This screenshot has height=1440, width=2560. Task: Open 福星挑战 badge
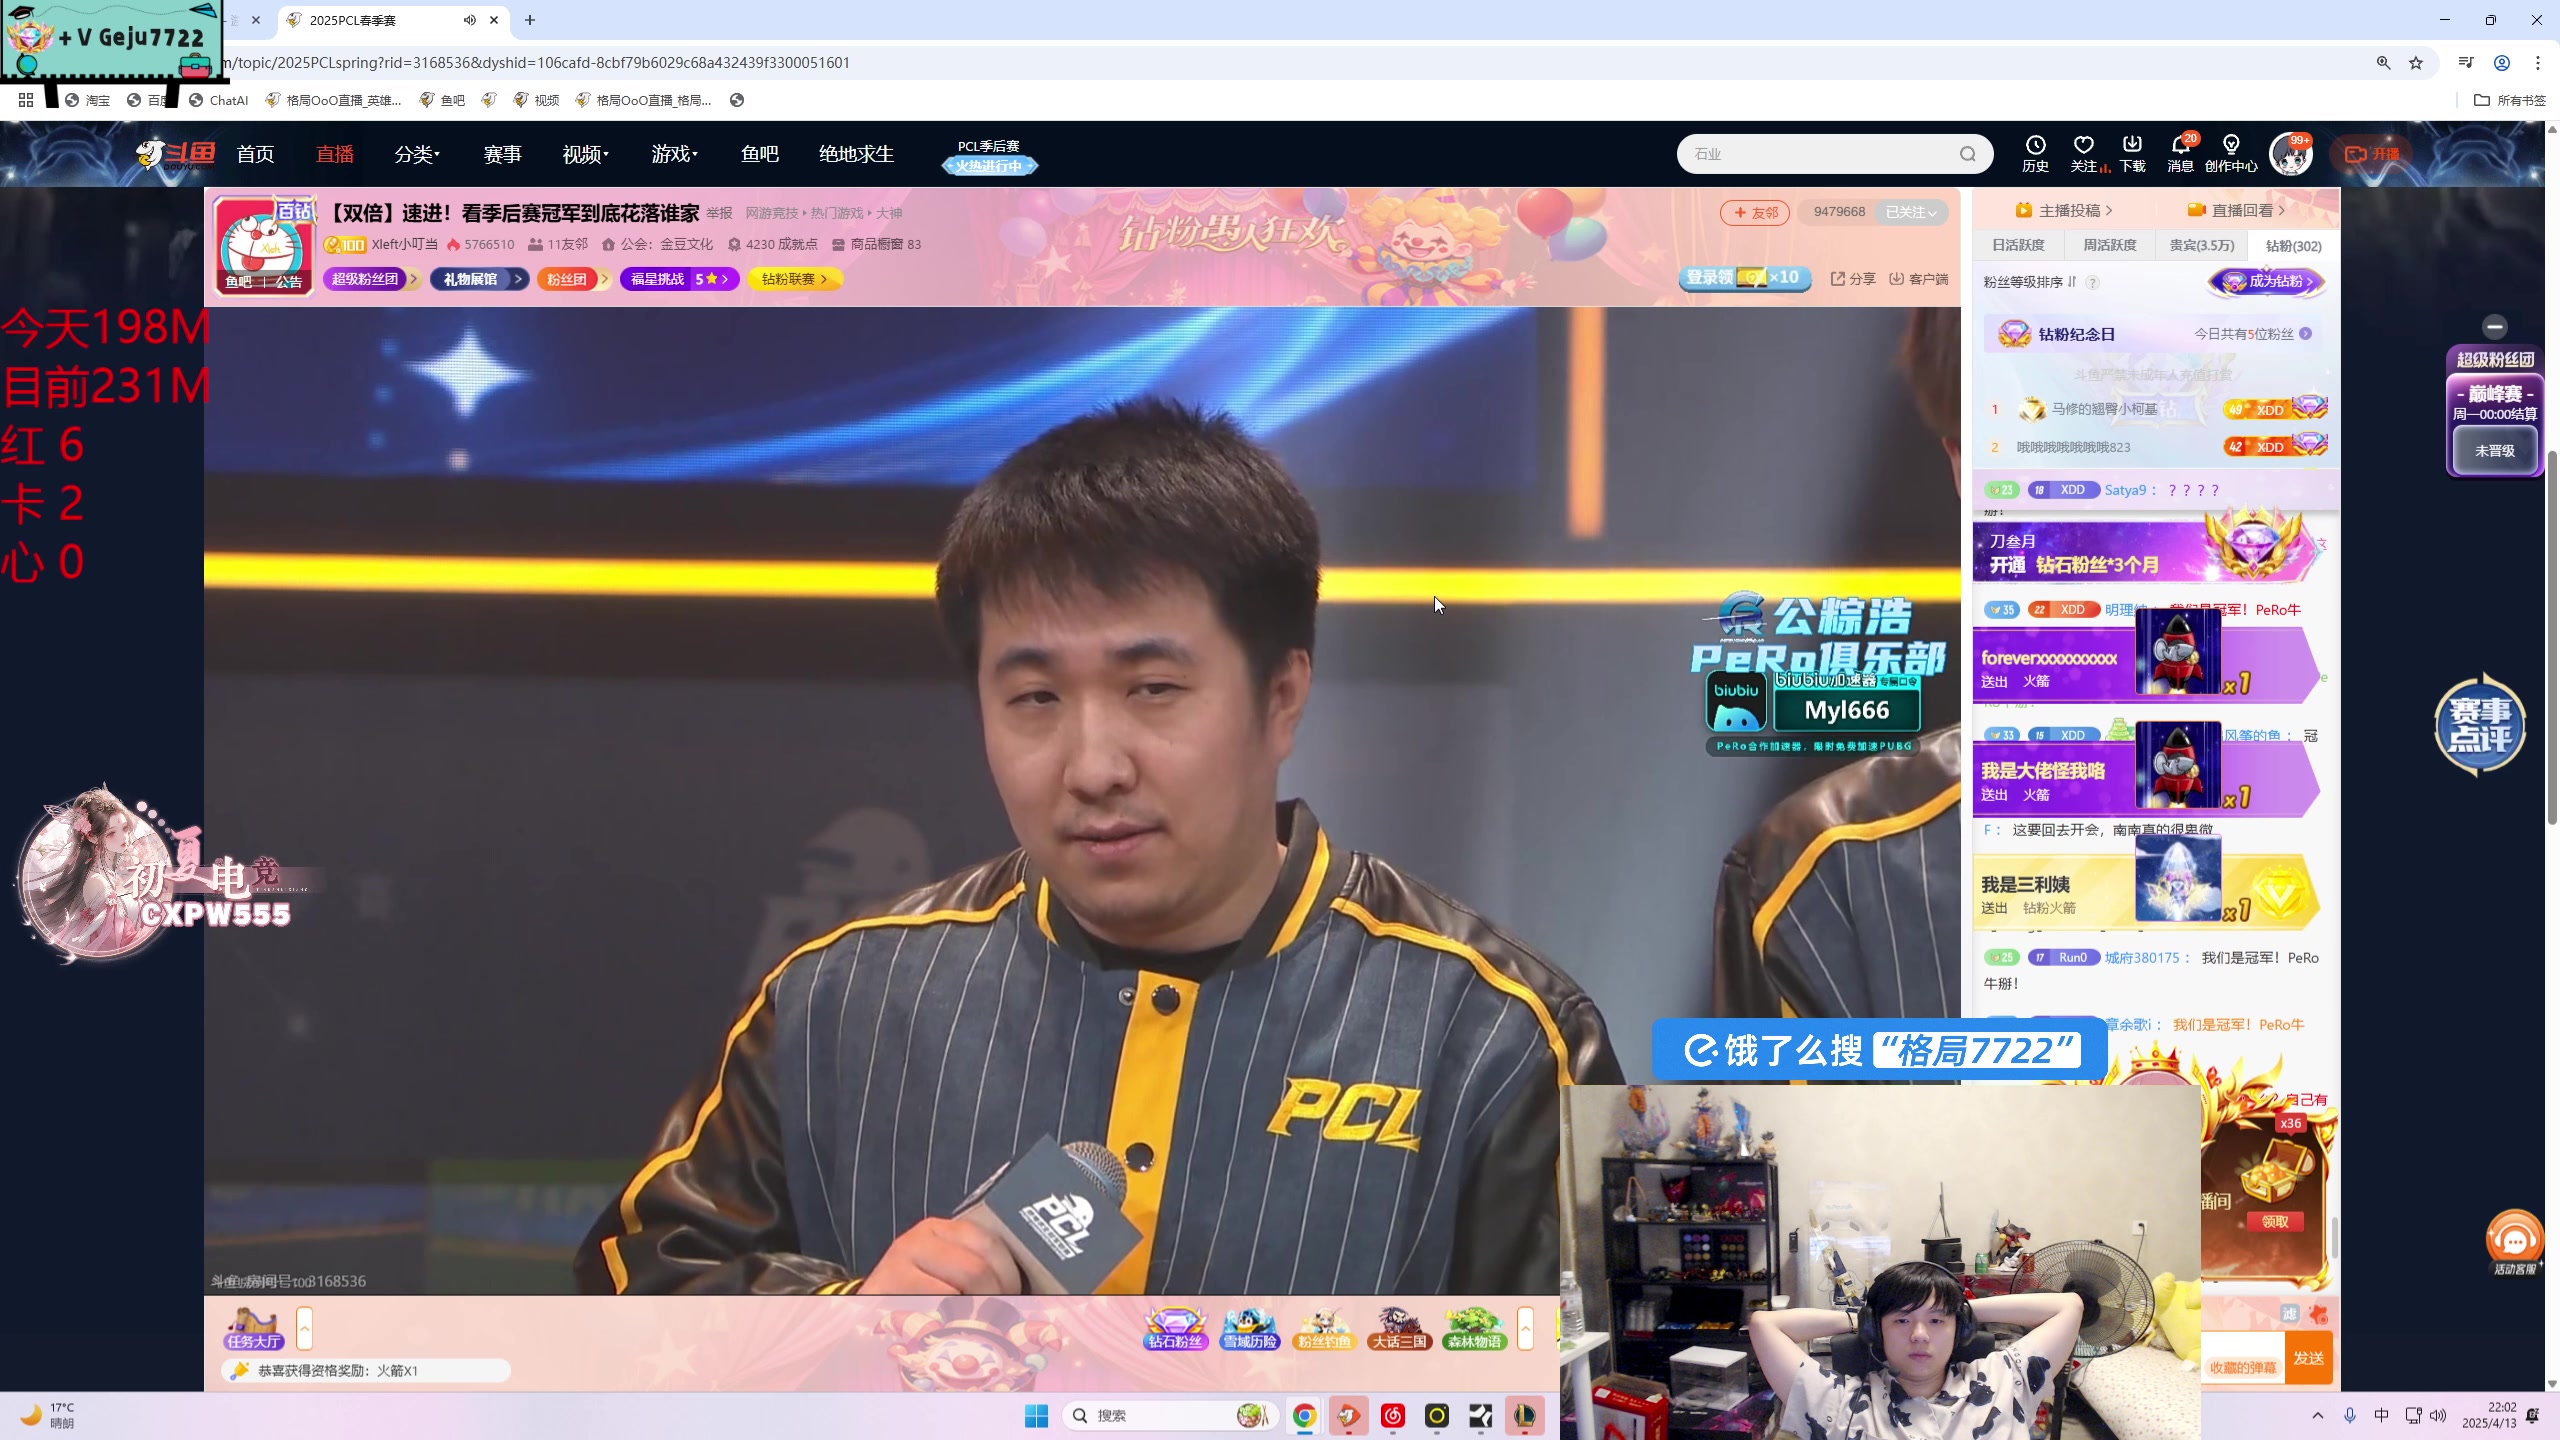(679, 279)
